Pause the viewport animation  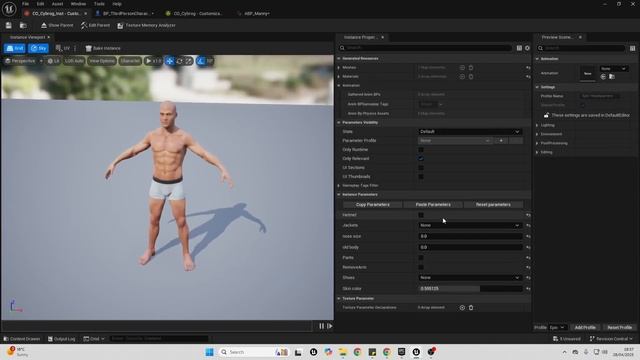(321, 326)
